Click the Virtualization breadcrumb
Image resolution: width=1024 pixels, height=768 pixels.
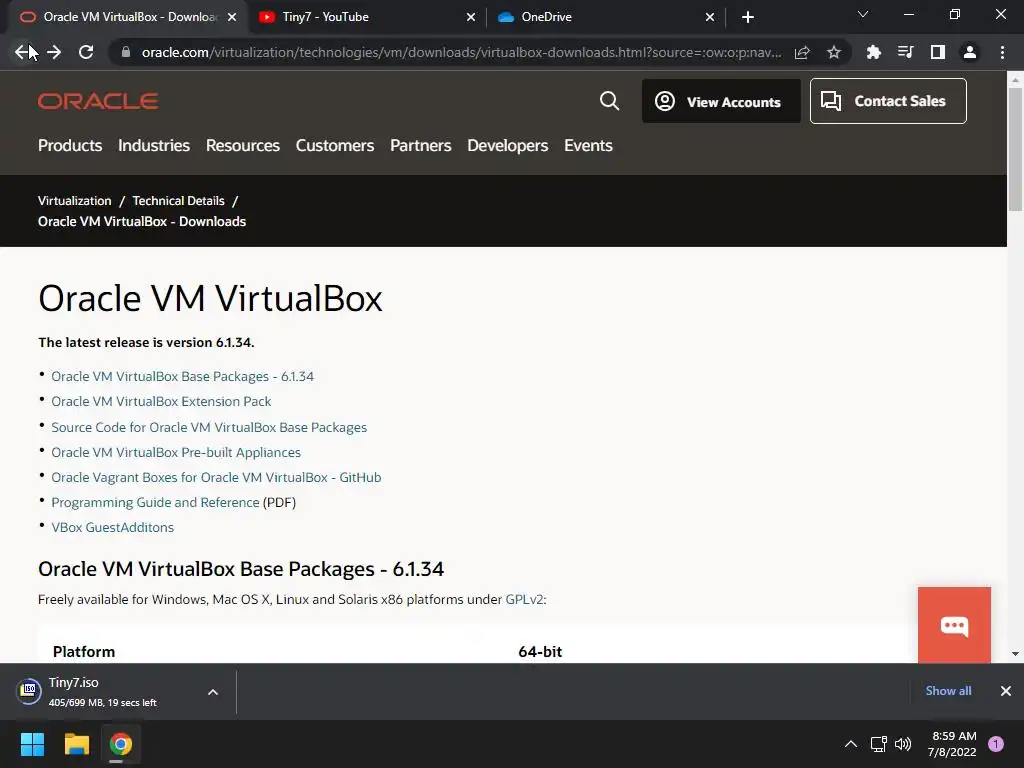74,201
